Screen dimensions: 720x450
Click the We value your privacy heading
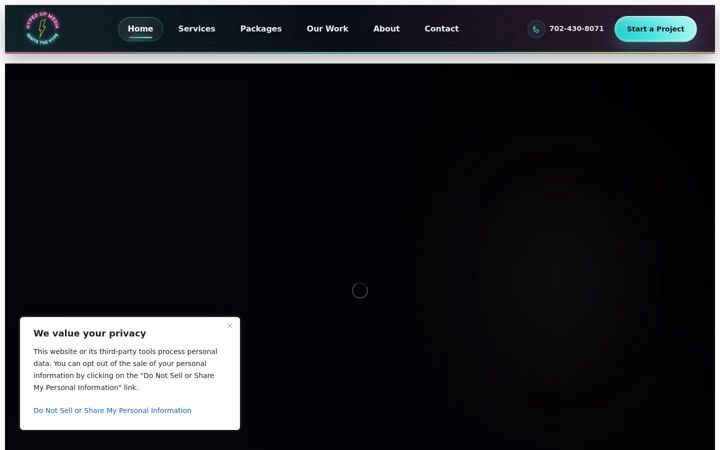pos(90,333)
